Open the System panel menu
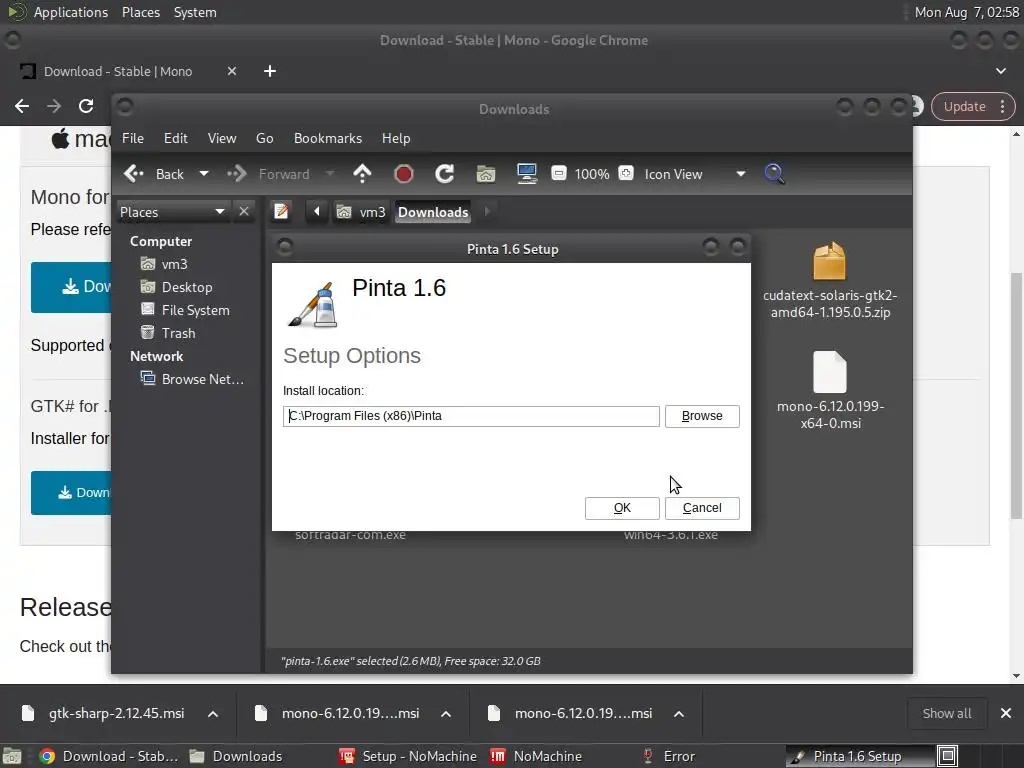This screenshot has height=768, width=1024. point(195,12)
